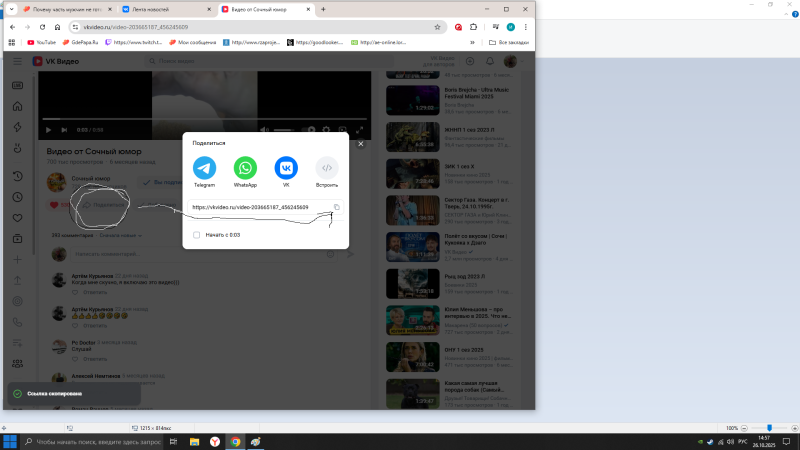Close the Поделиться share dialog
The image size is (800, 450).
point(361,143)
